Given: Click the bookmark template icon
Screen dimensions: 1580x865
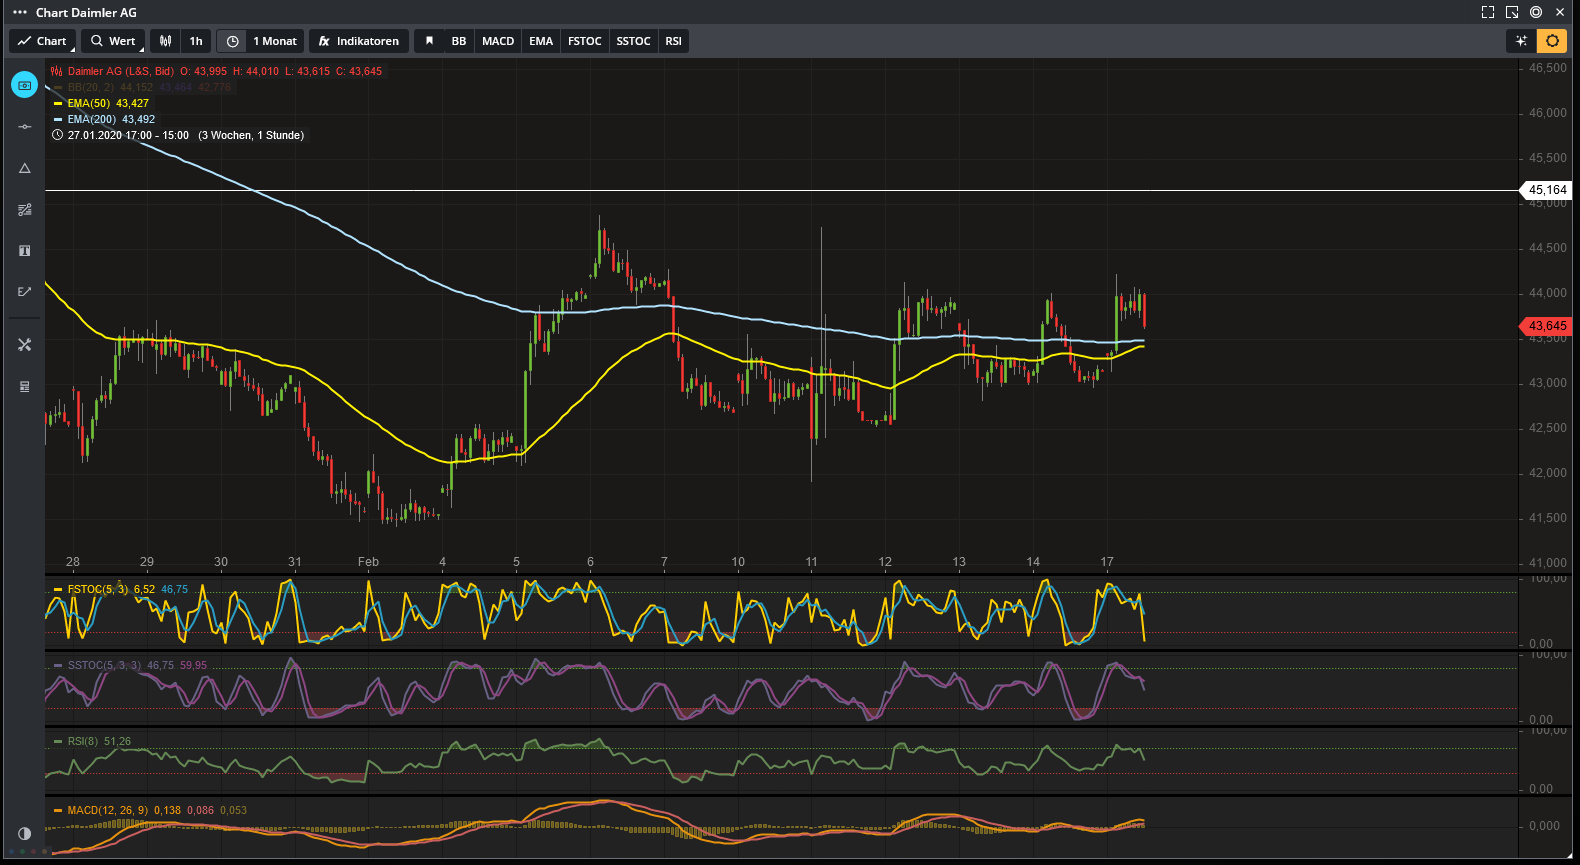Looking at the screenshot, I should pyautogui.click(x=429, y=41).
